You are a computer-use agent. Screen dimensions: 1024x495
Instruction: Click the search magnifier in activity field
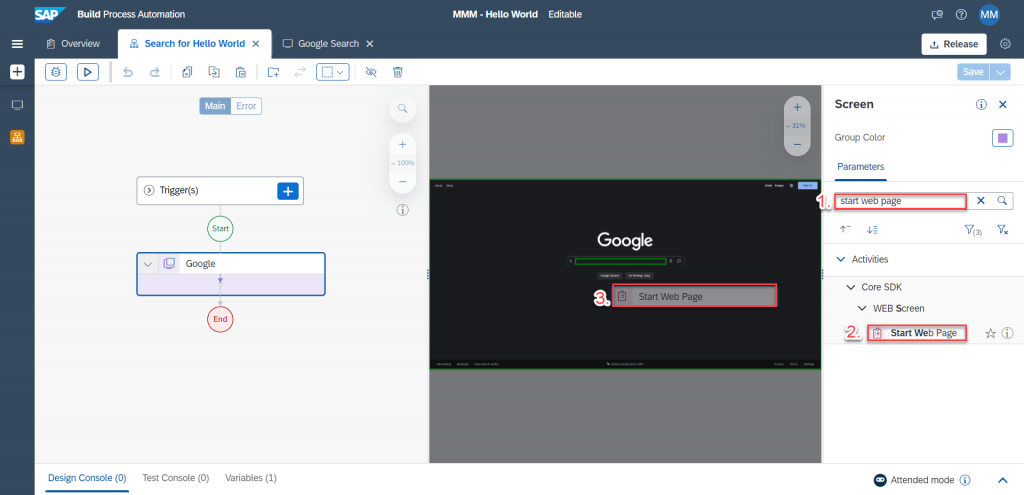tap(1002, 201)
